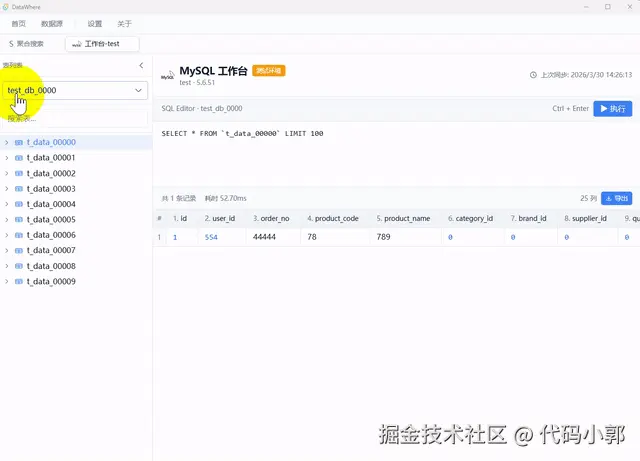Expand the t_data_00009 tree node
Image resolution: width=640 pixels, height=461 pixels.
pos(7,281)
